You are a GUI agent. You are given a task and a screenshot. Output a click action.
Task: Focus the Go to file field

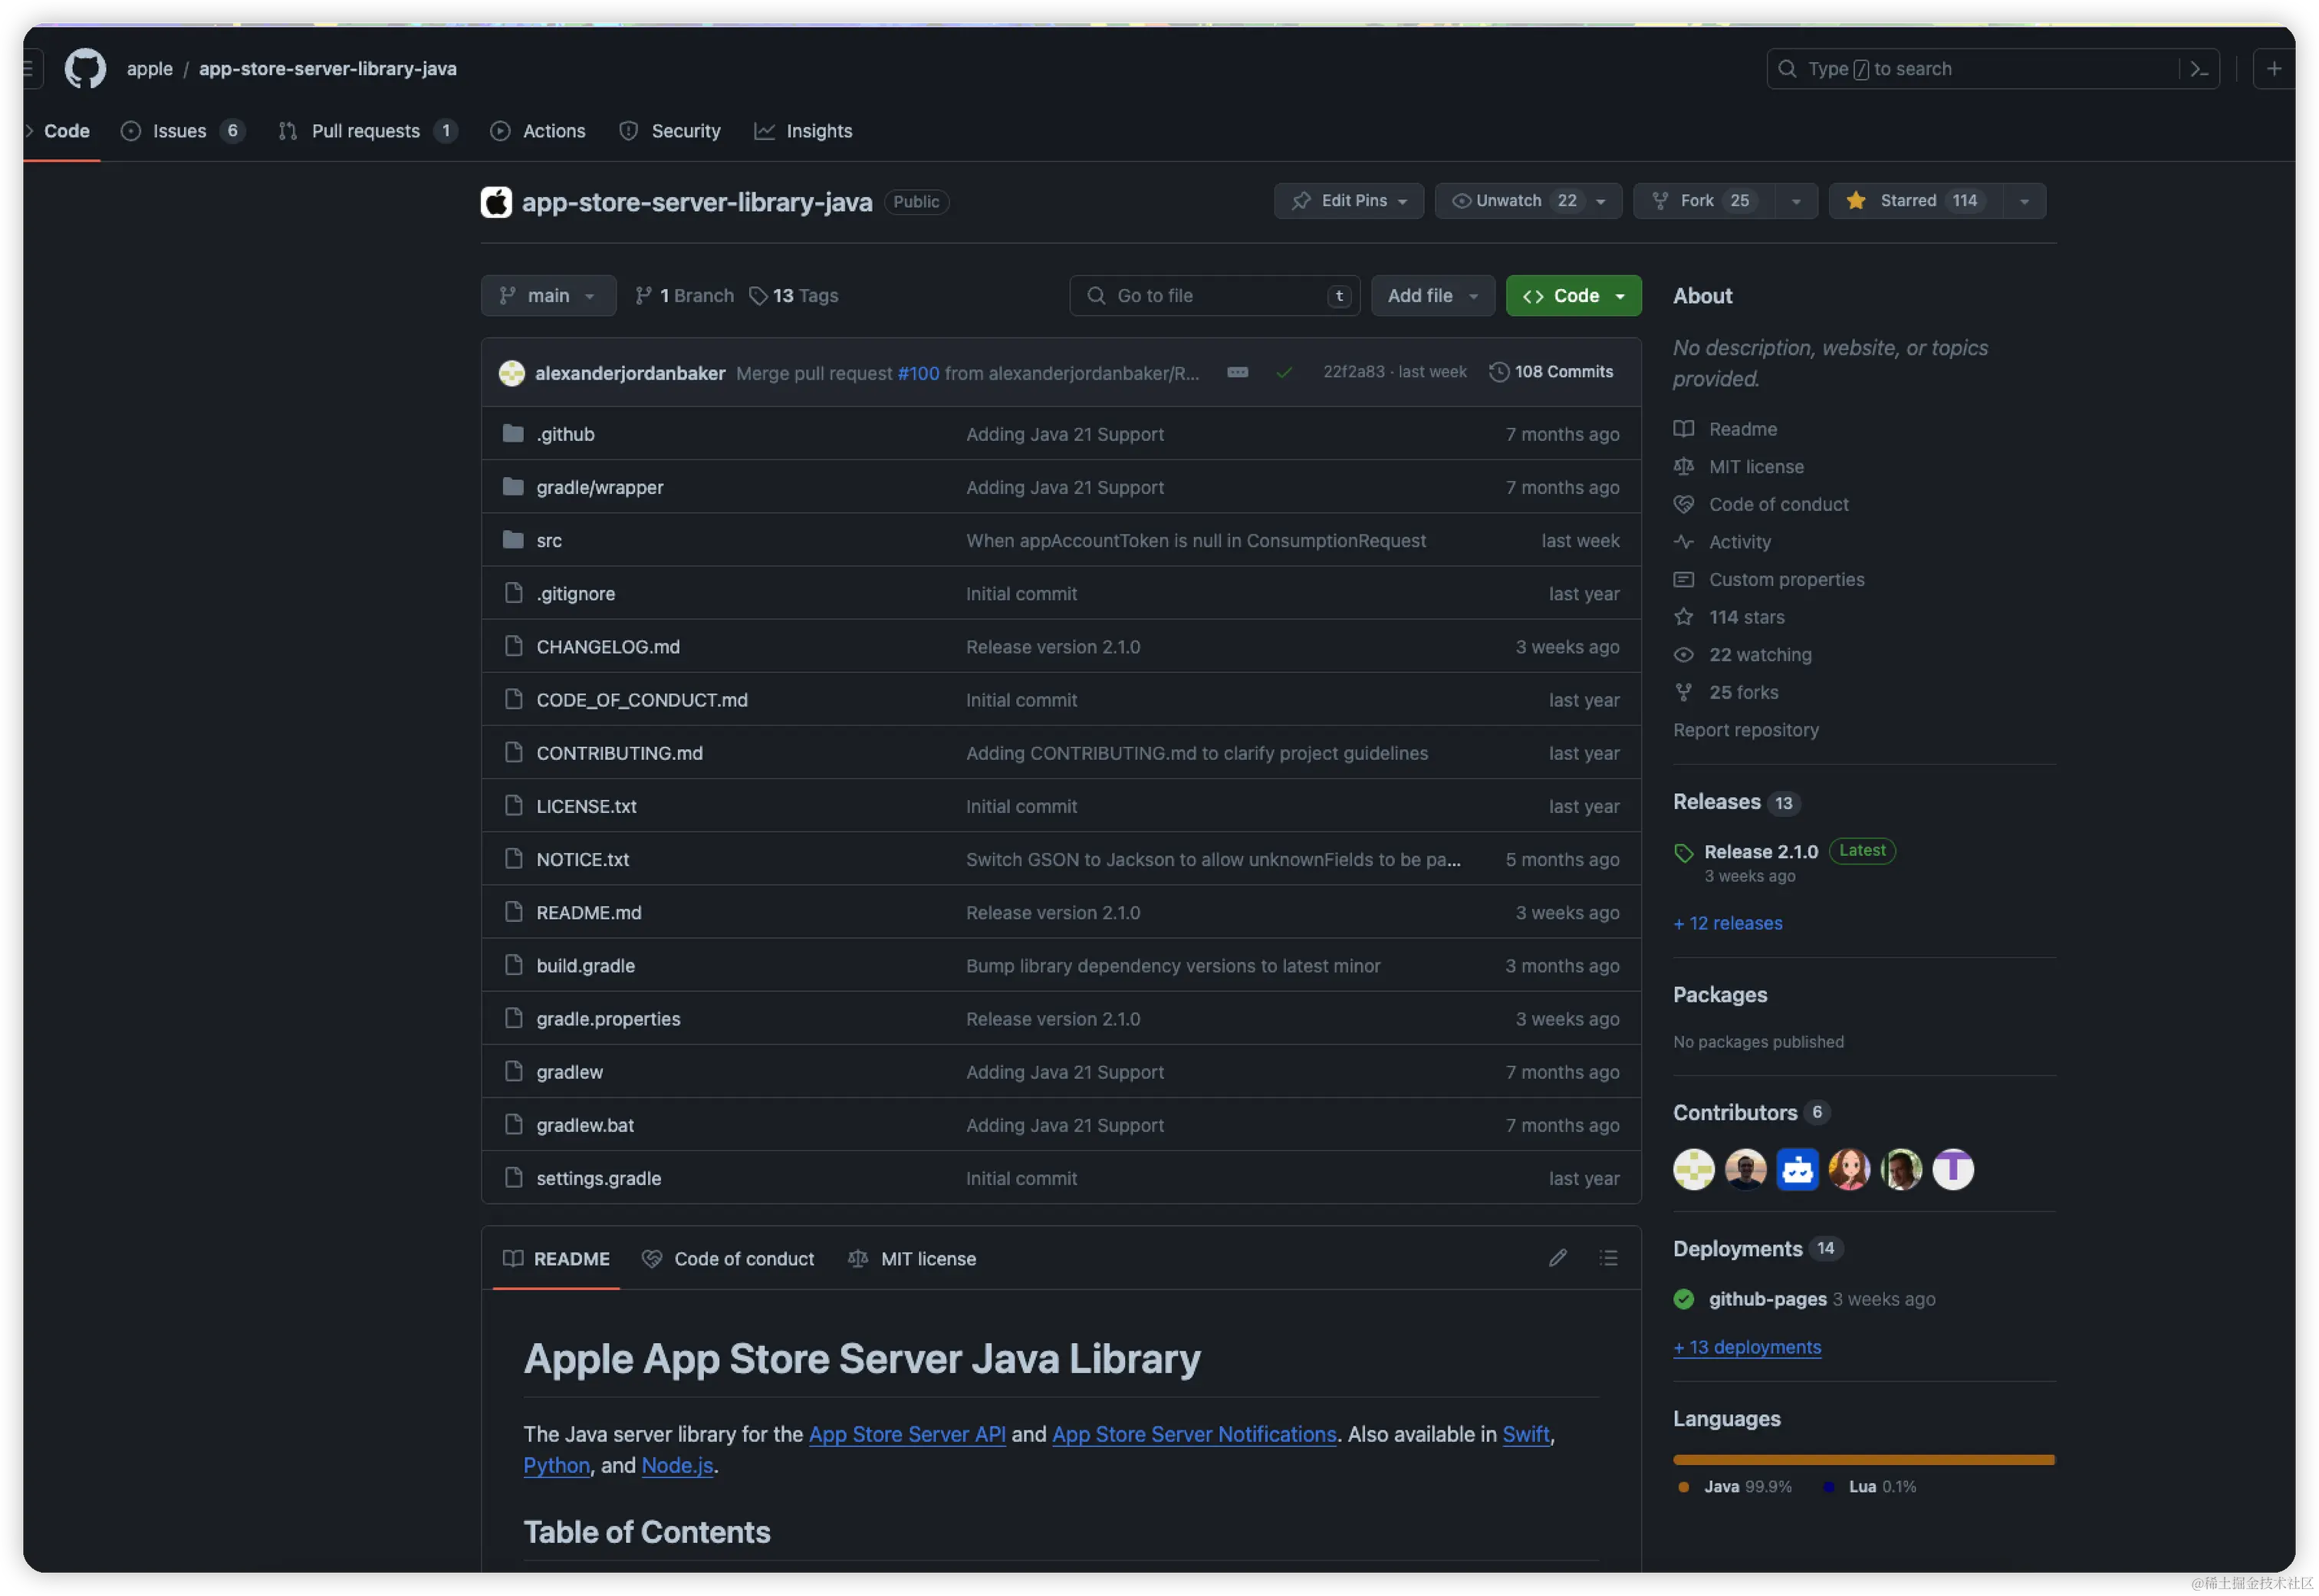(1214, 296)
